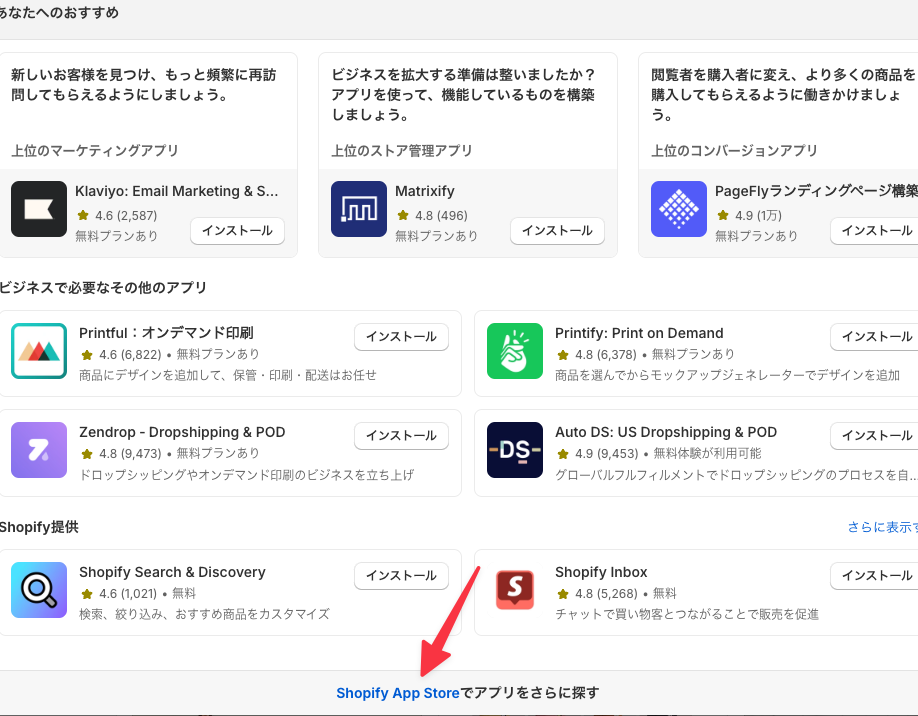Click Auto DS description グローバルフルフィルメント
Screen dimensions: 918x716
737,474
